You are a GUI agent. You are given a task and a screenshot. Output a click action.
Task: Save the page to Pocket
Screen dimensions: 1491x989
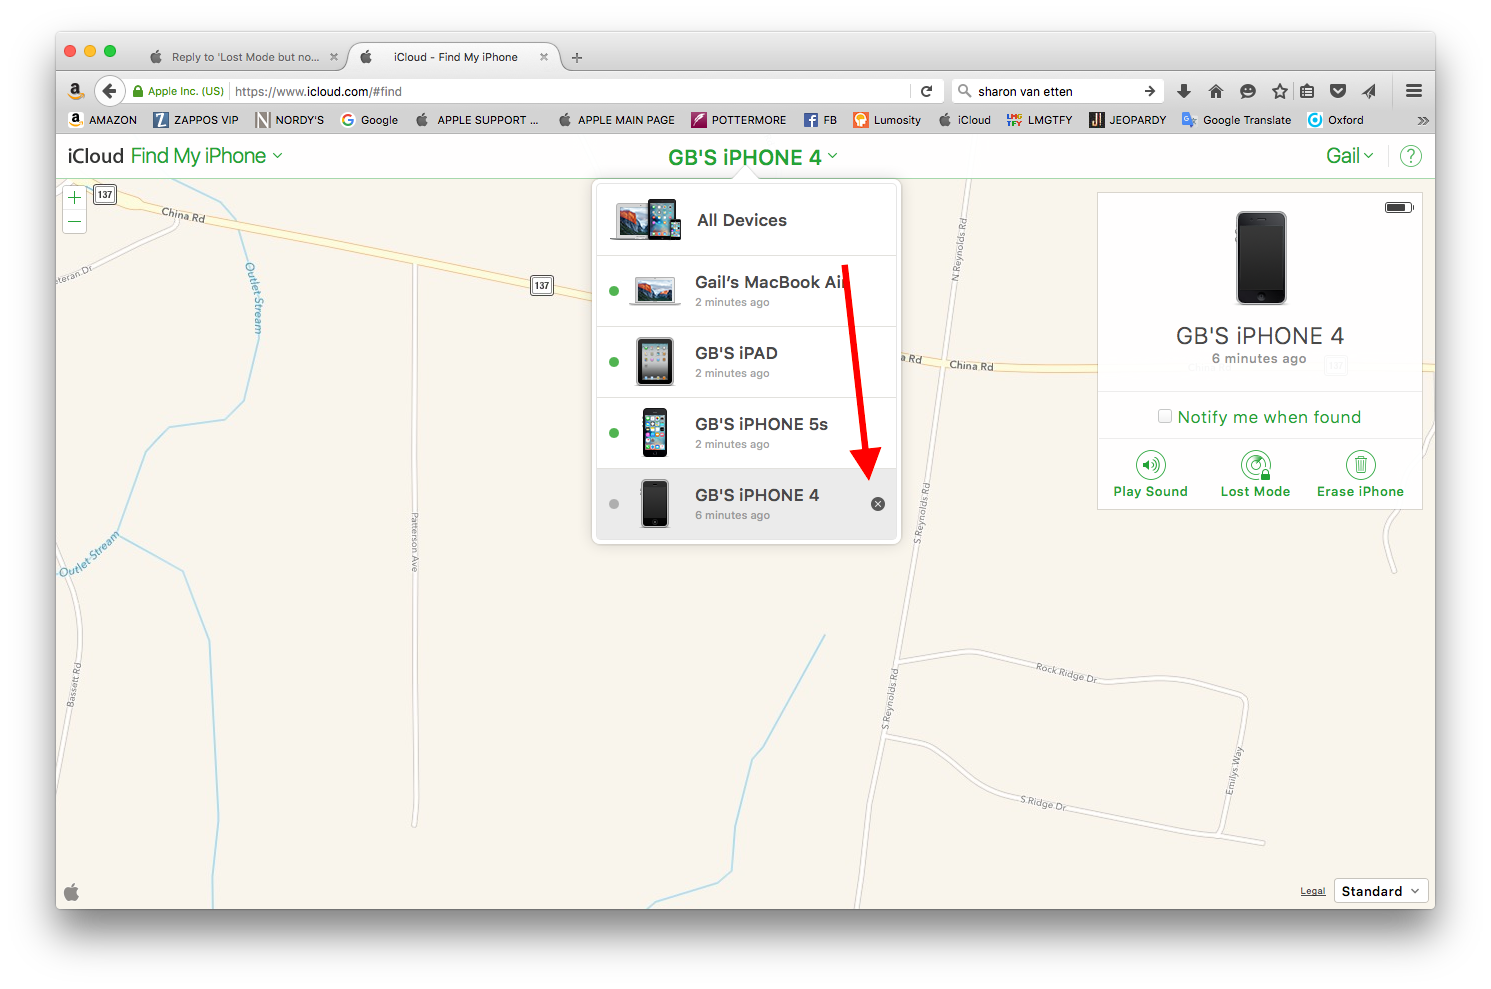(x=1338, y=91)
